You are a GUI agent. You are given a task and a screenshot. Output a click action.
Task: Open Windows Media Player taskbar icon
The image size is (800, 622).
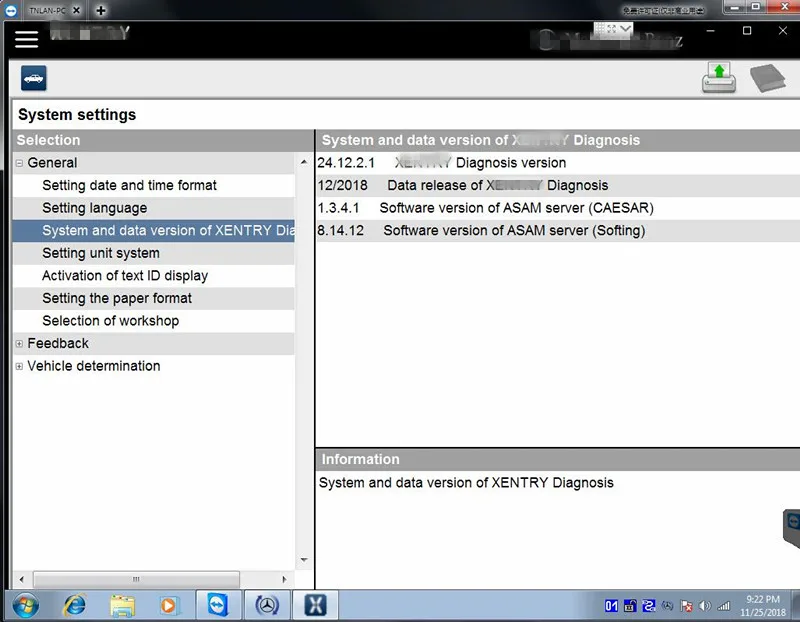tap(168, 606)
